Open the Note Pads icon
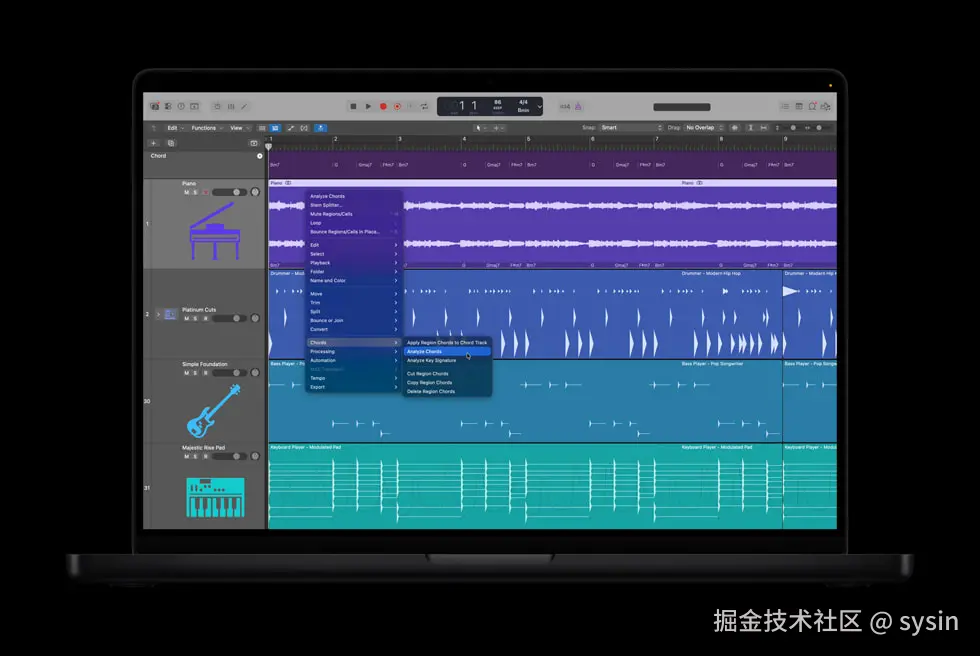This screenshot has width=980, height=656. [799, 106]
